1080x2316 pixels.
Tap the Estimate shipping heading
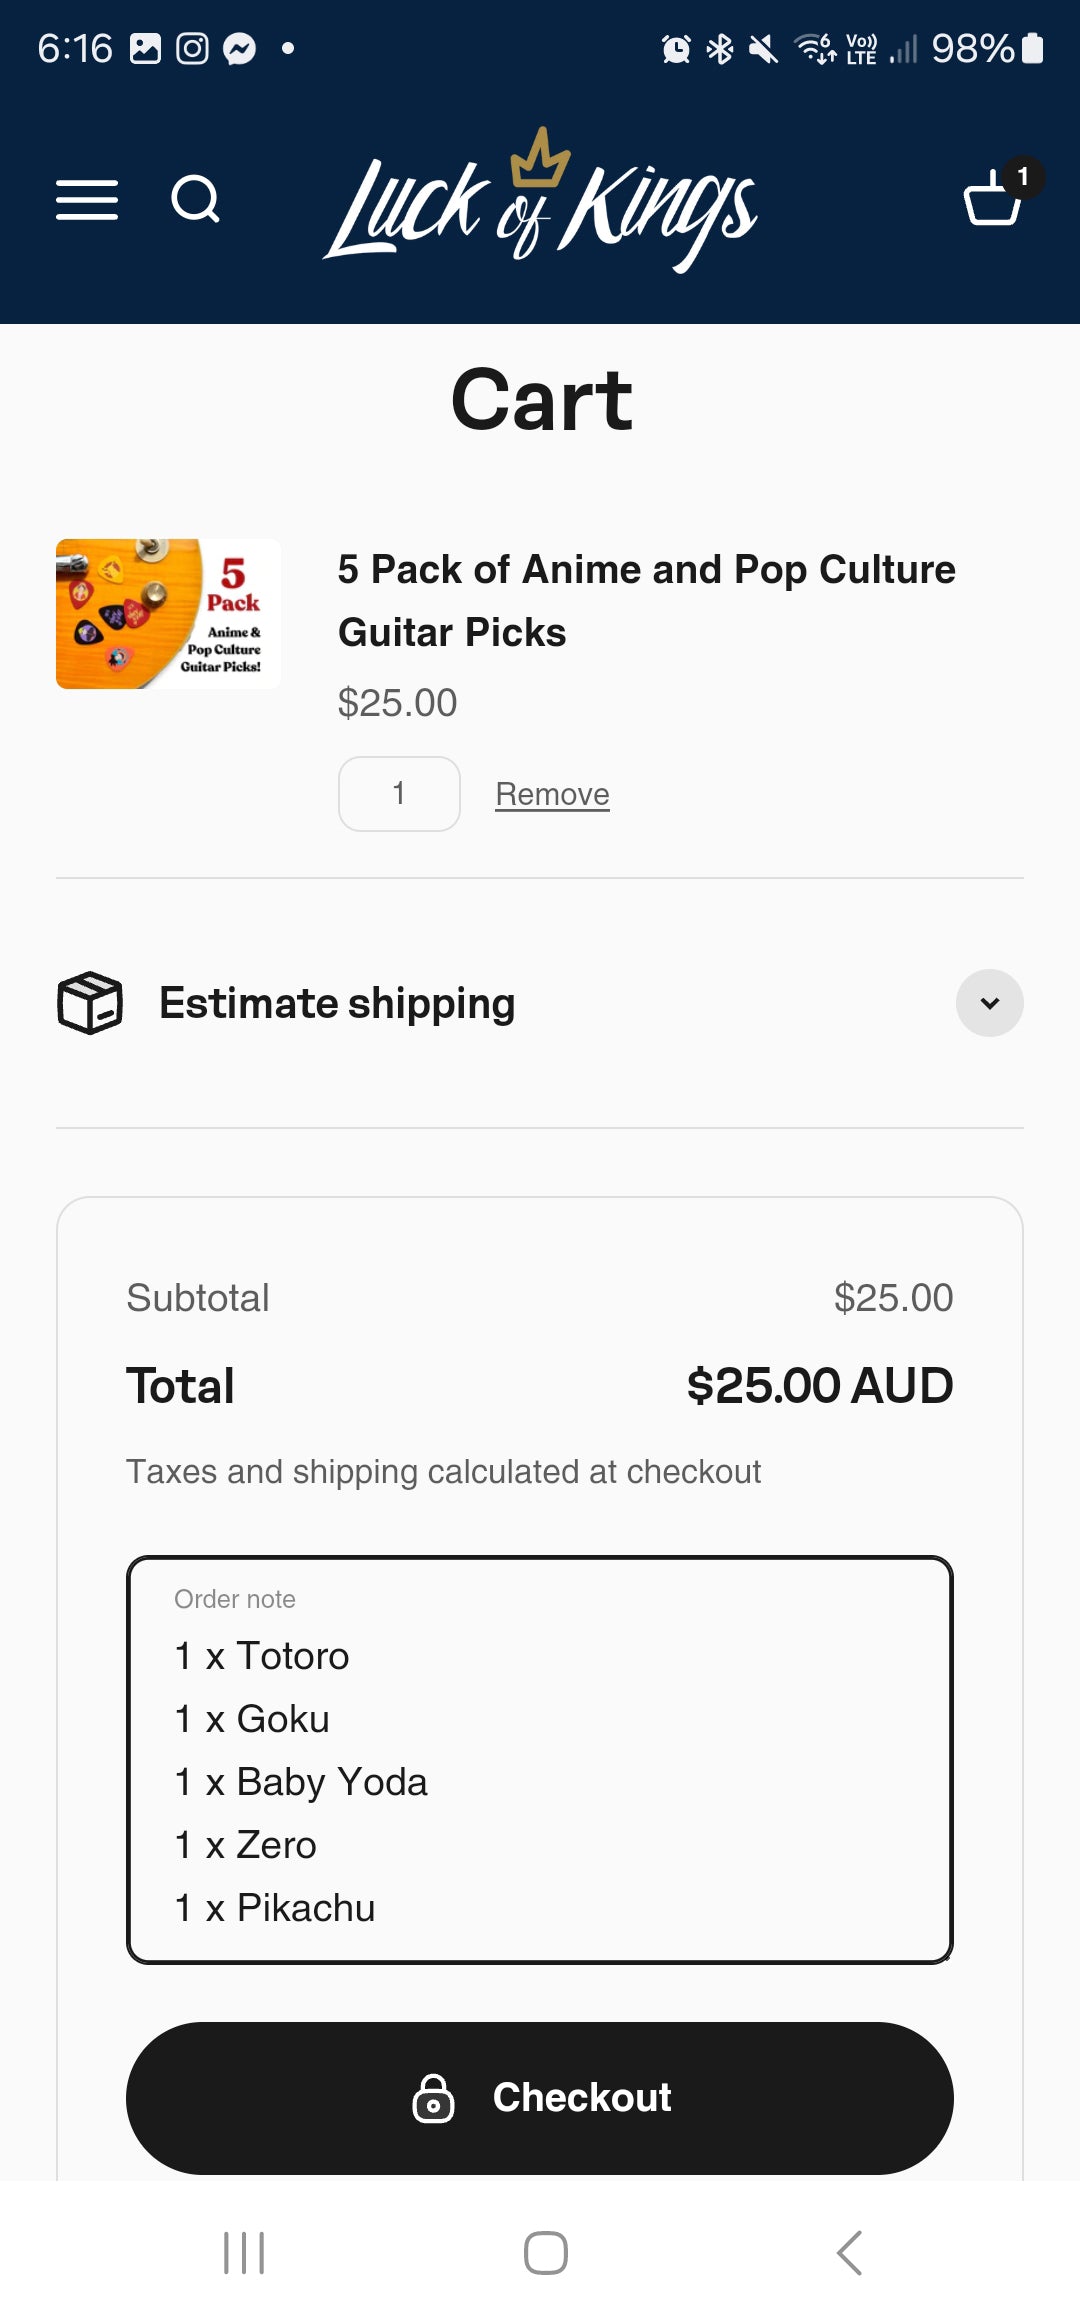tap(337, 1003)
